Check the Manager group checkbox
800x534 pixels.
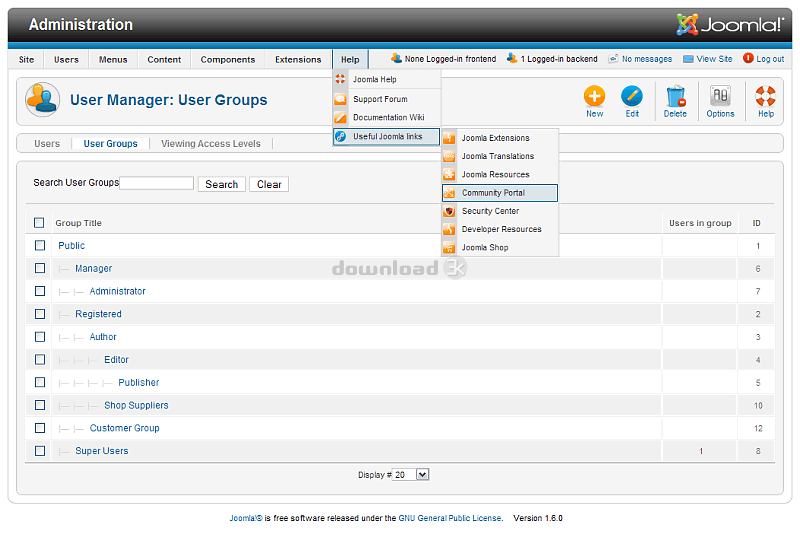pyautogui.click(x=40, y=268)
